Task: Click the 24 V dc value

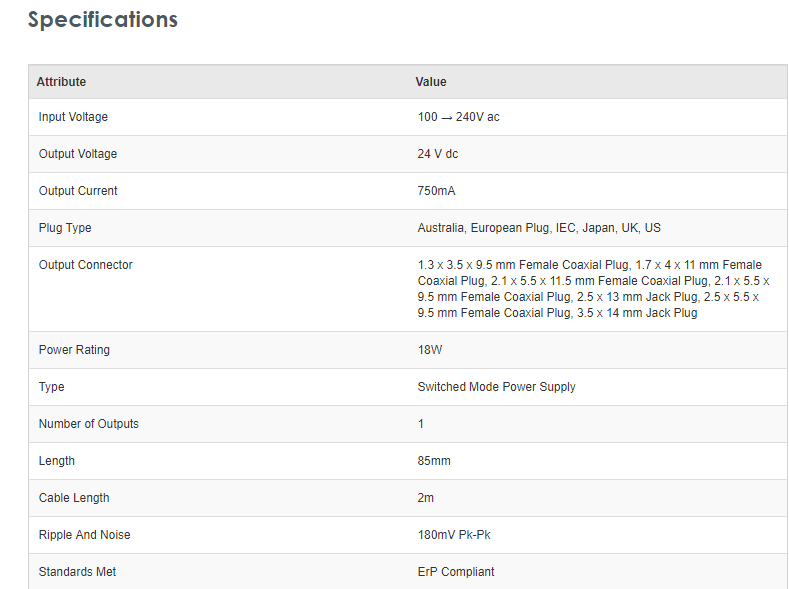Action: 438,154
